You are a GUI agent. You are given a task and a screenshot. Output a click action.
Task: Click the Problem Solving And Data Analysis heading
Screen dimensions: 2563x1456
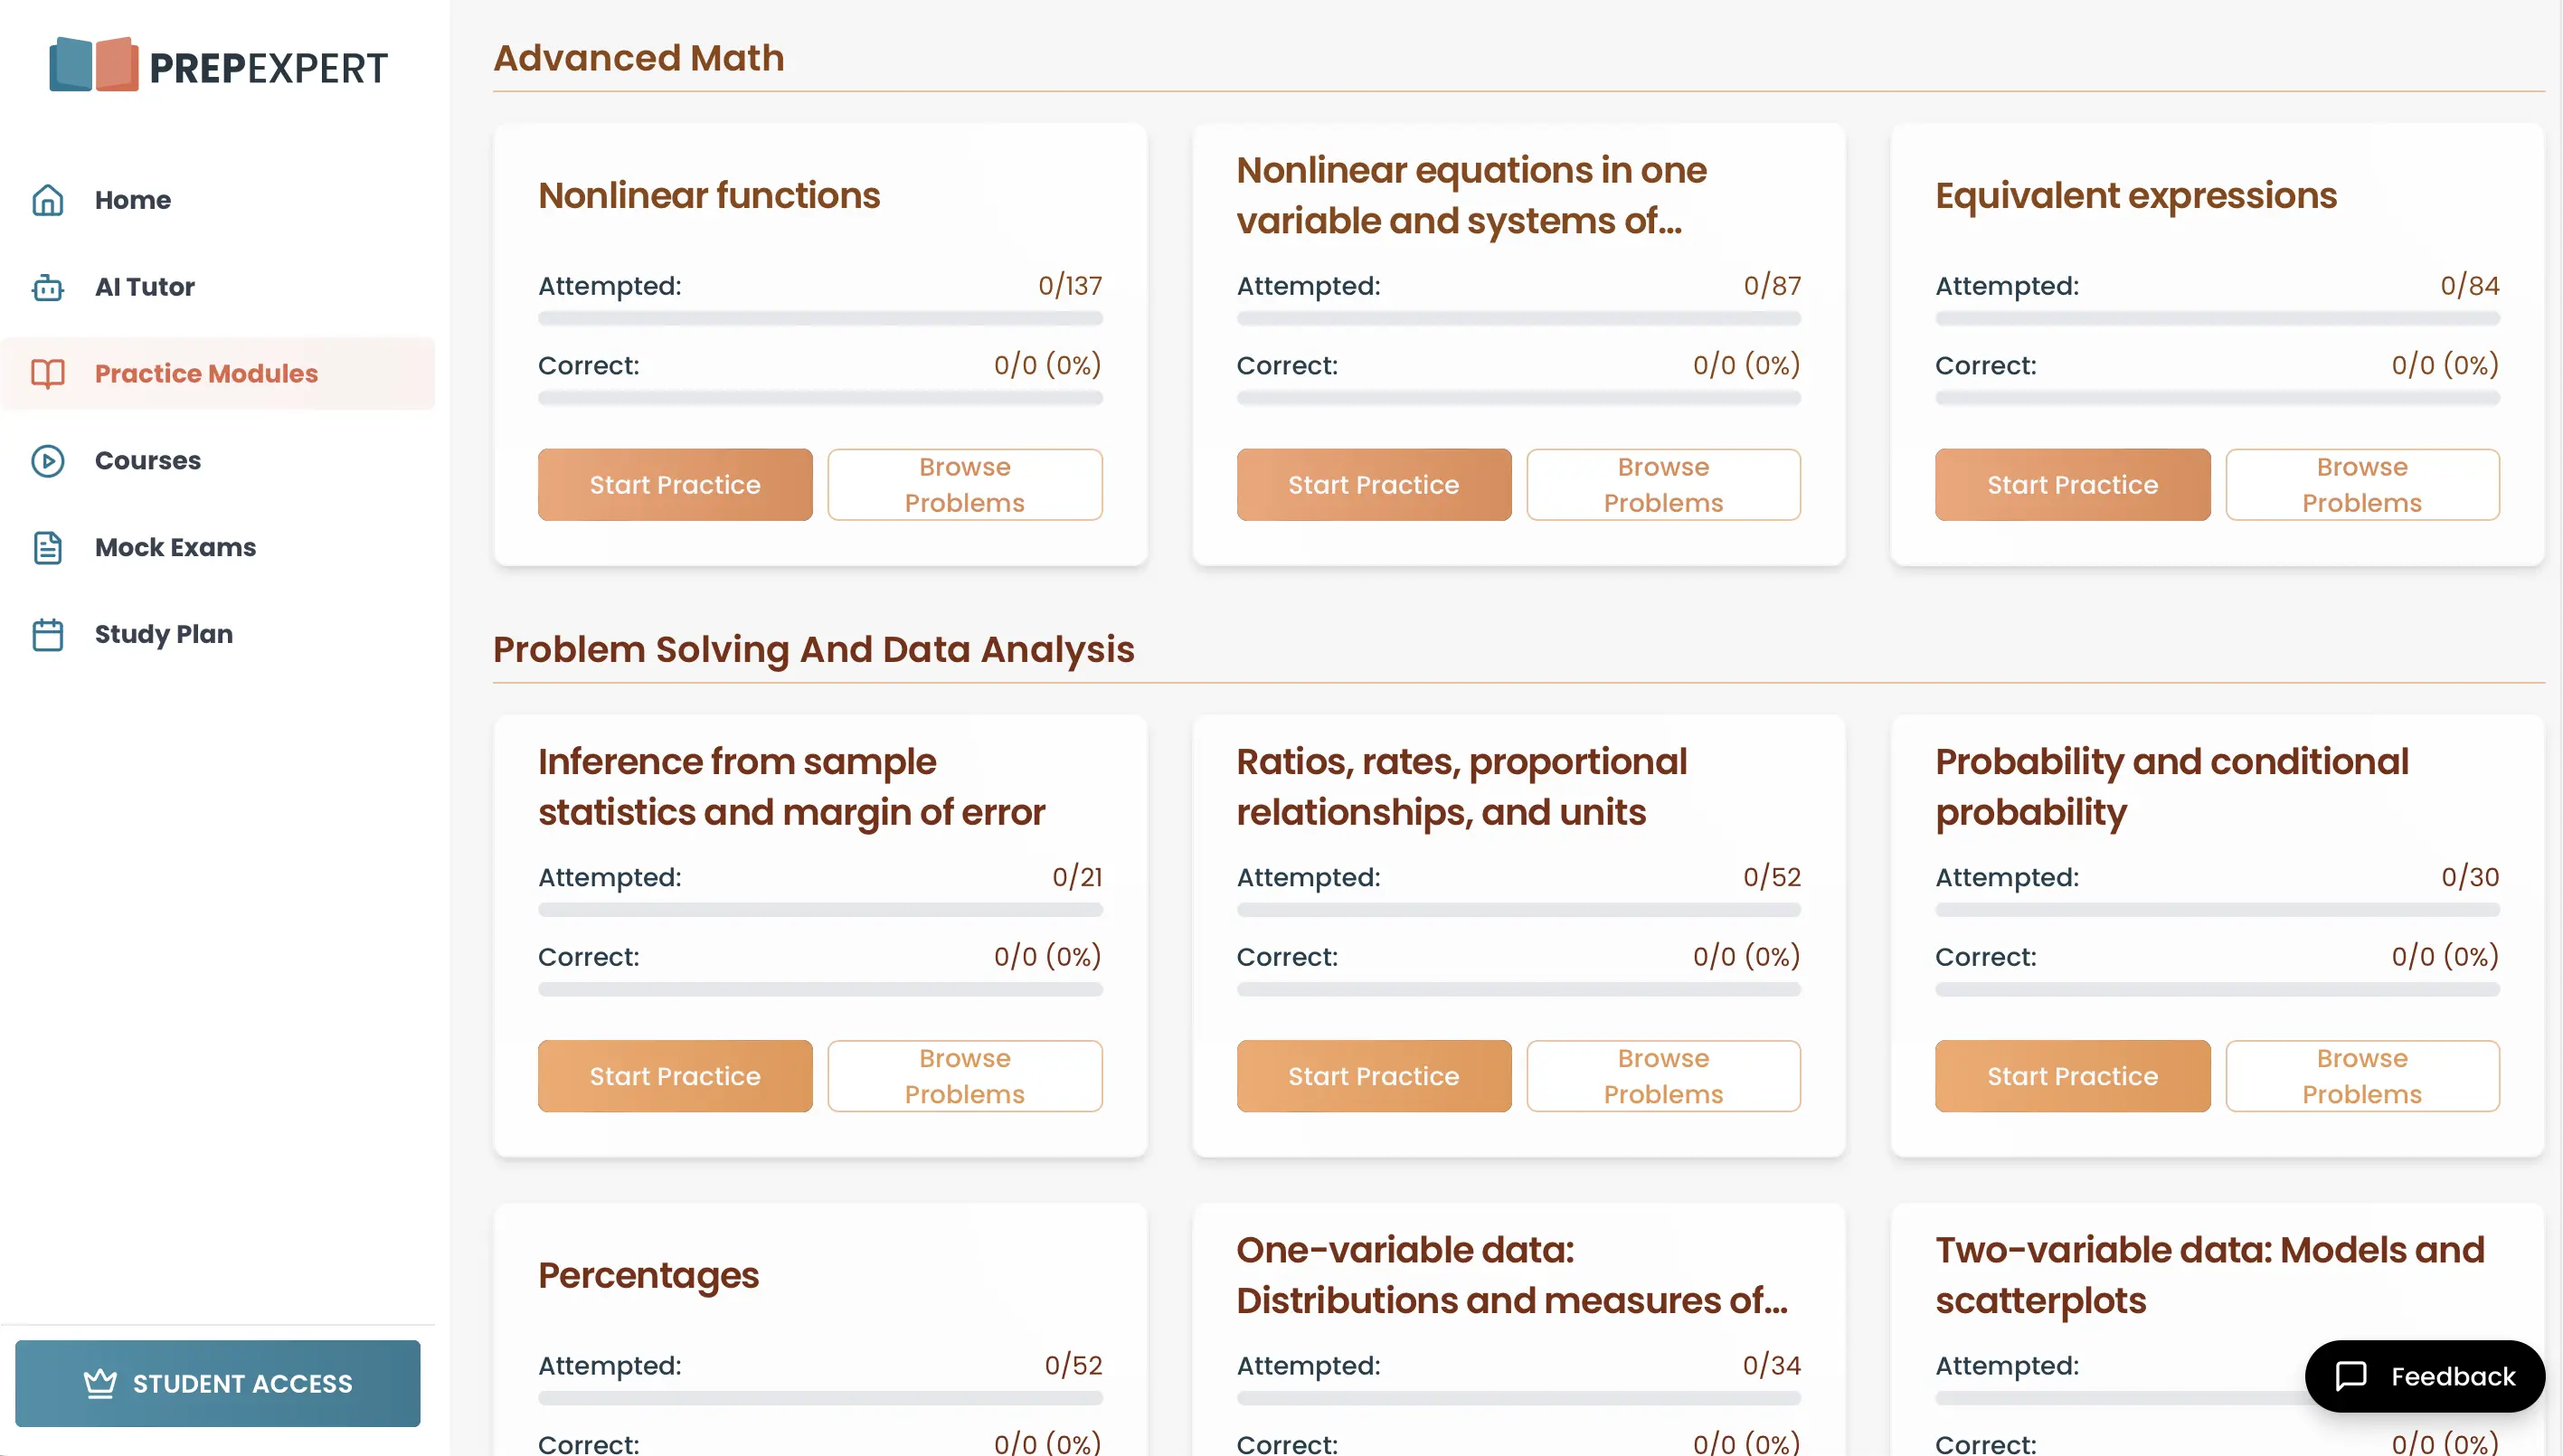(814, 650)
